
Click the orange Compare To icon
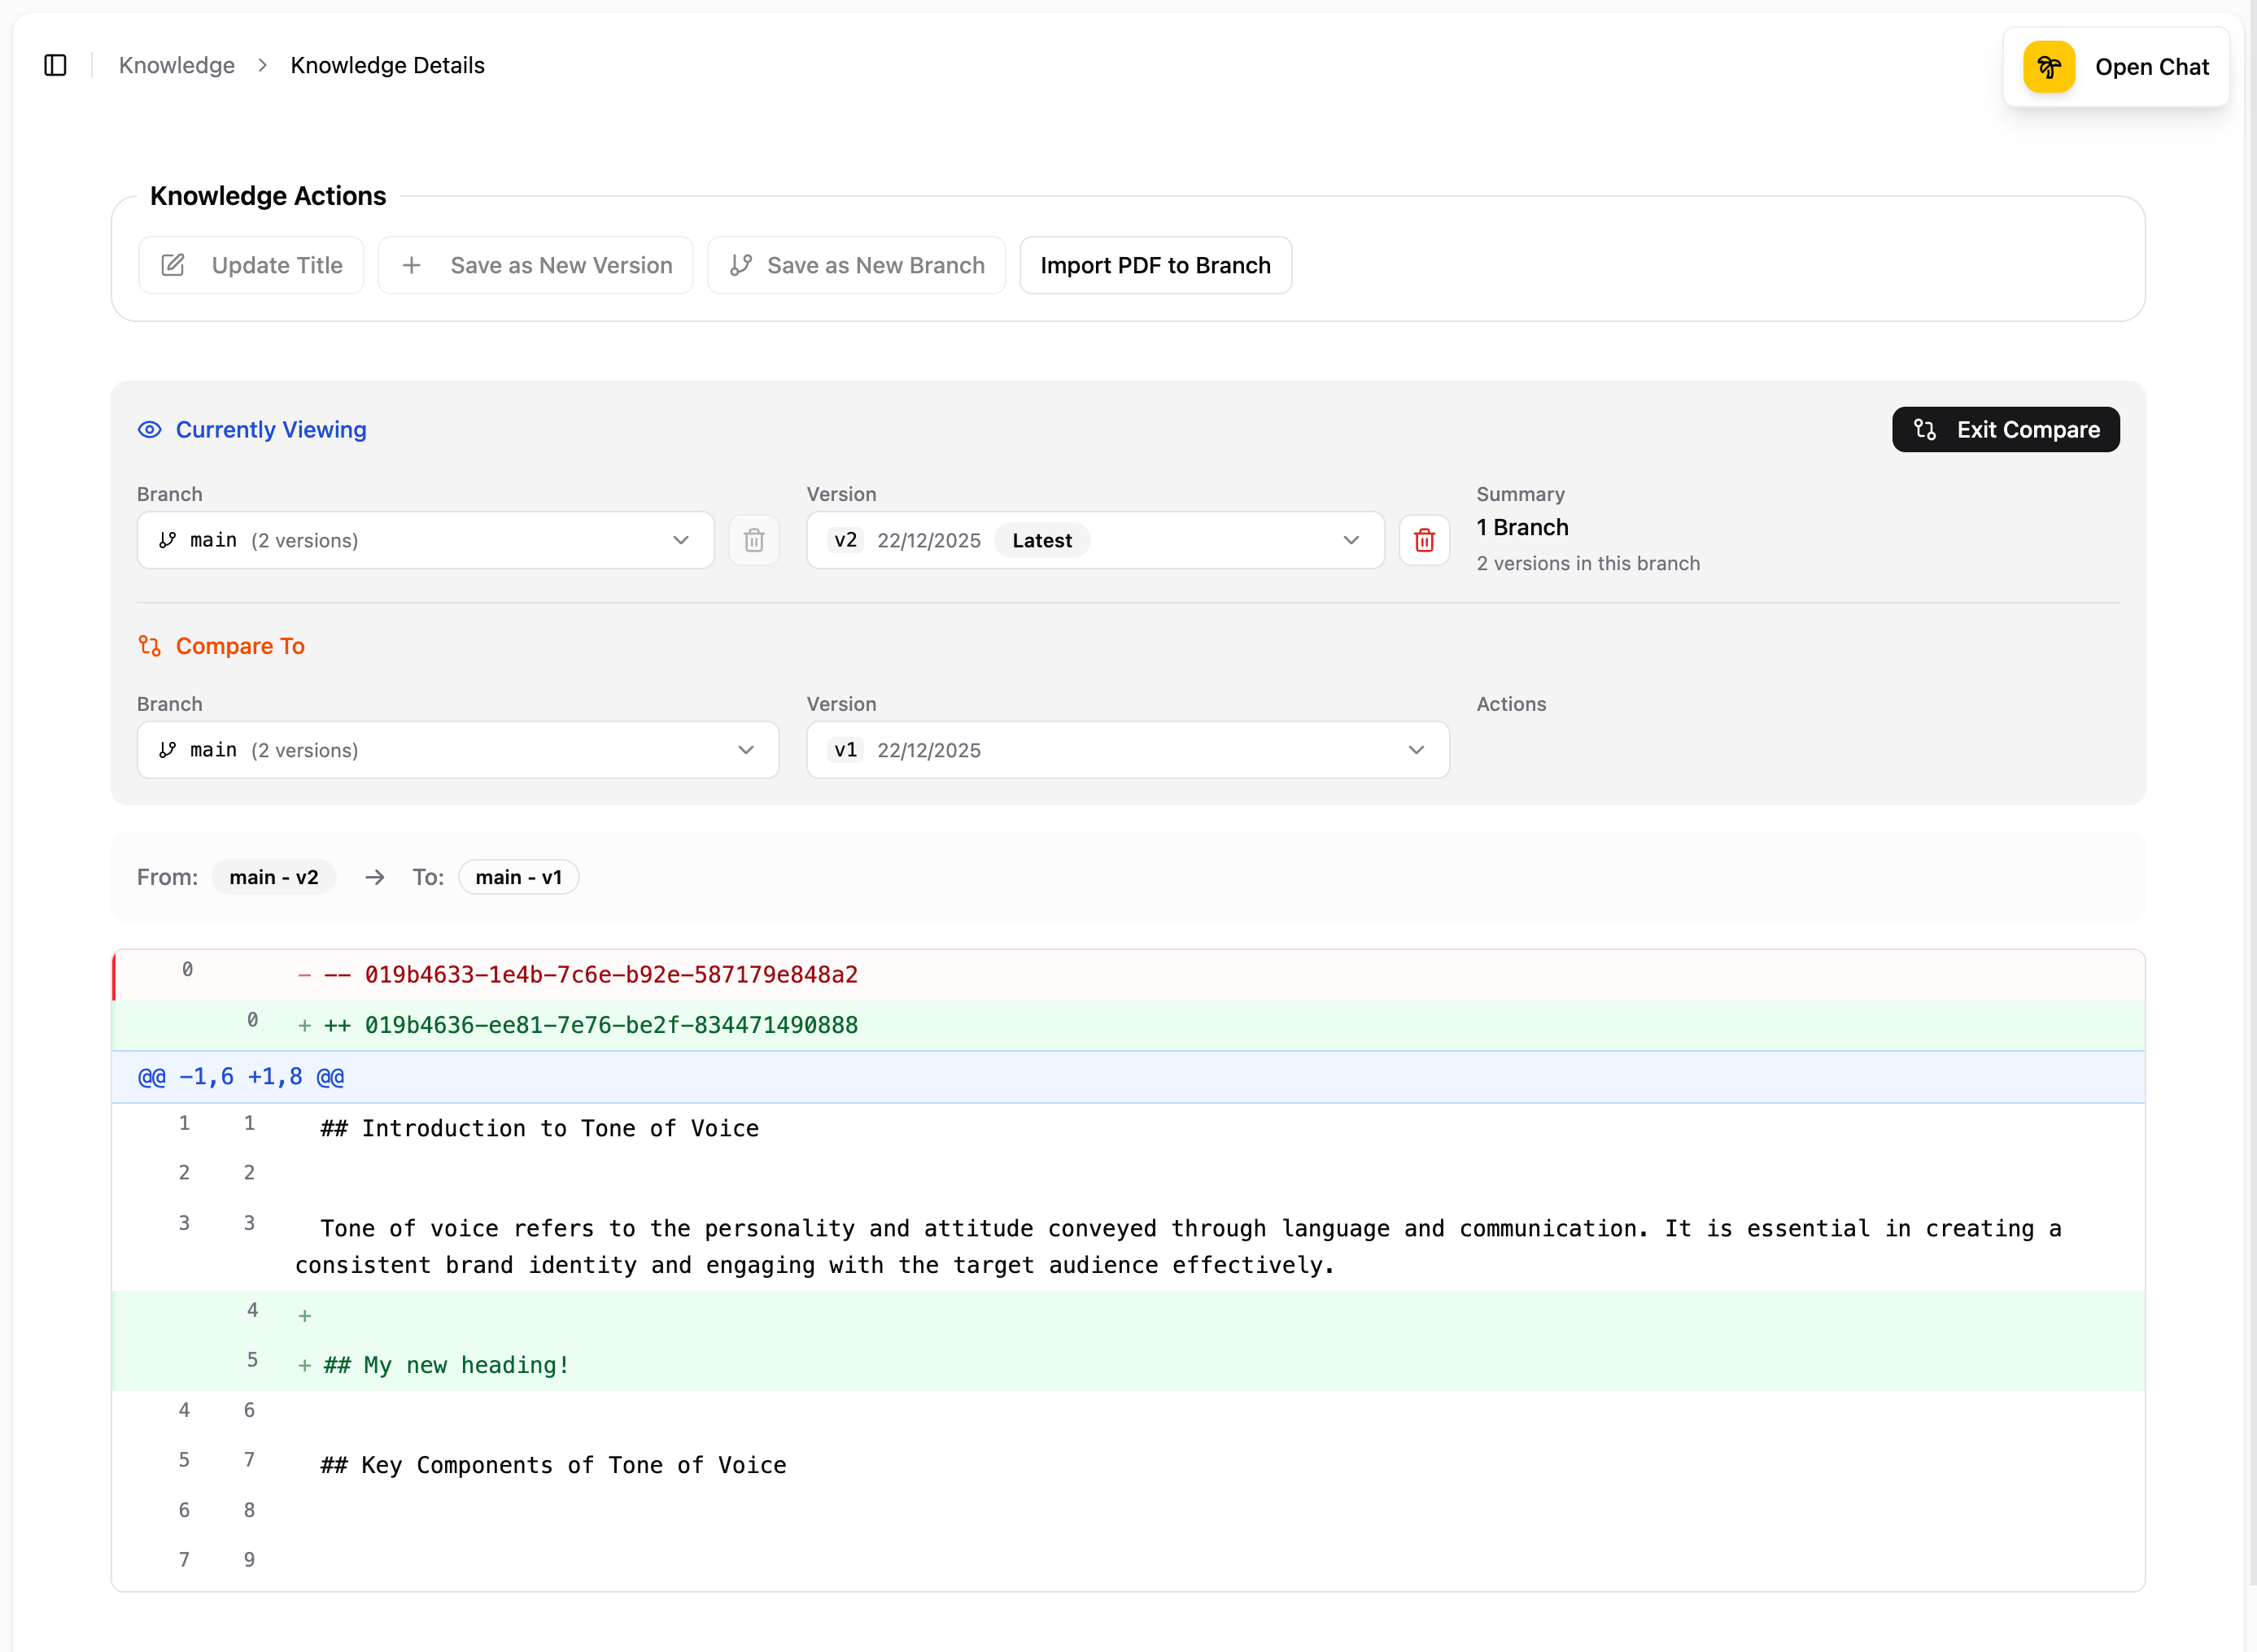[x=150, y=646]
